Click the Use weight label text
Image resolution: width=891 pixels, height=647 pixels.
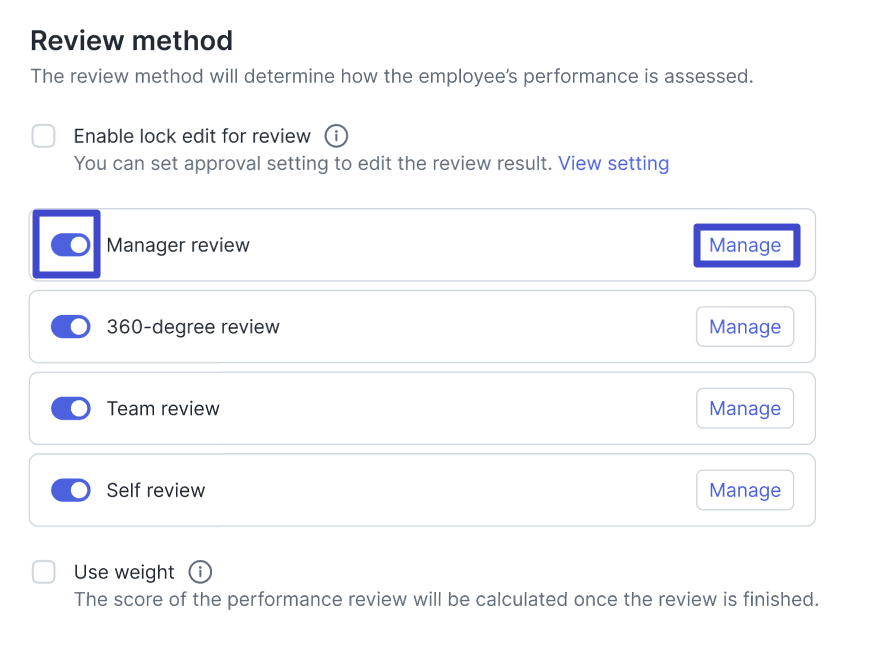coord(124,572)
